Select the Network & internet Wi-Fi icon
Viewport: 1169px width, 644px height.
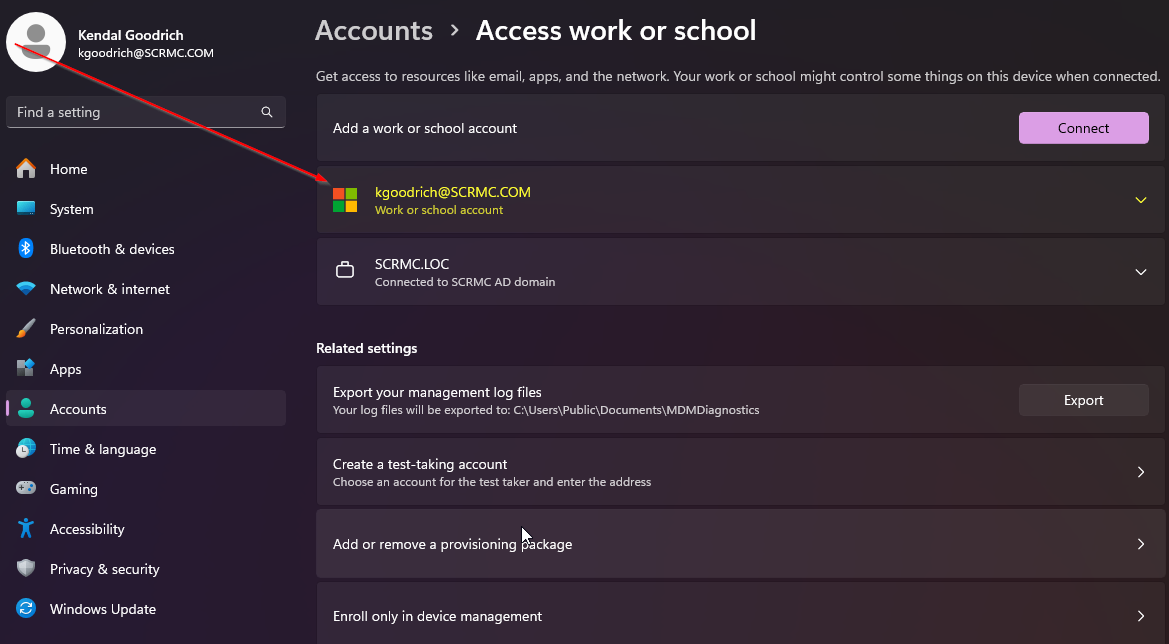coord(27,289)
